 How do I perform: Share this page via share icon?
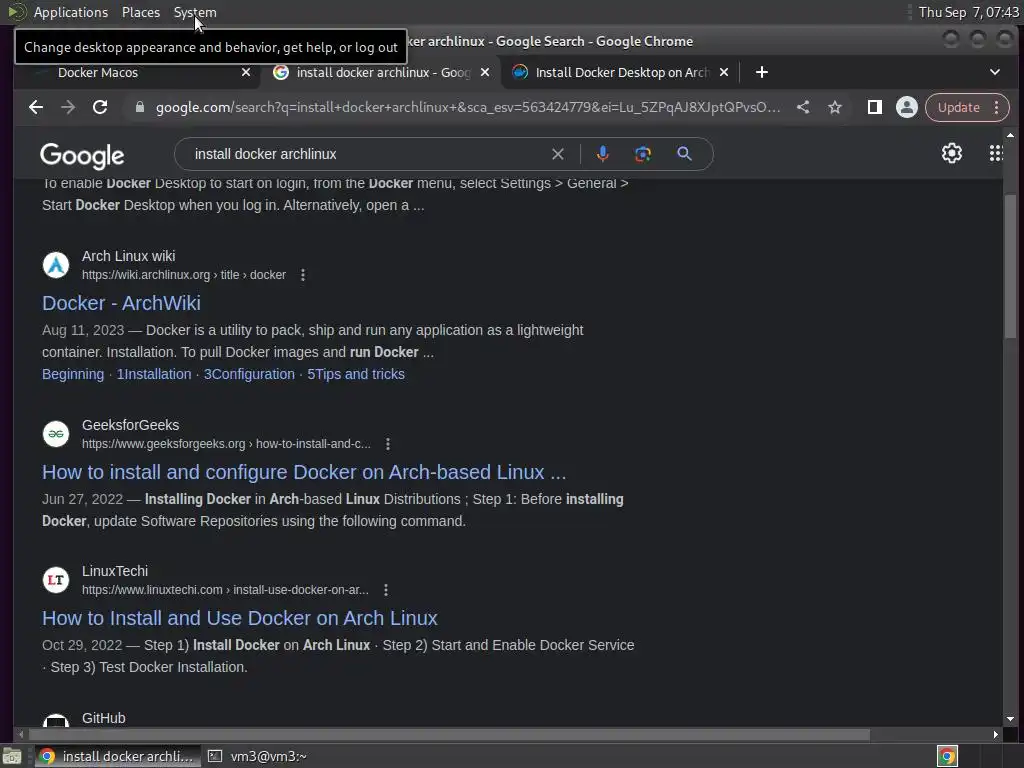803,107
